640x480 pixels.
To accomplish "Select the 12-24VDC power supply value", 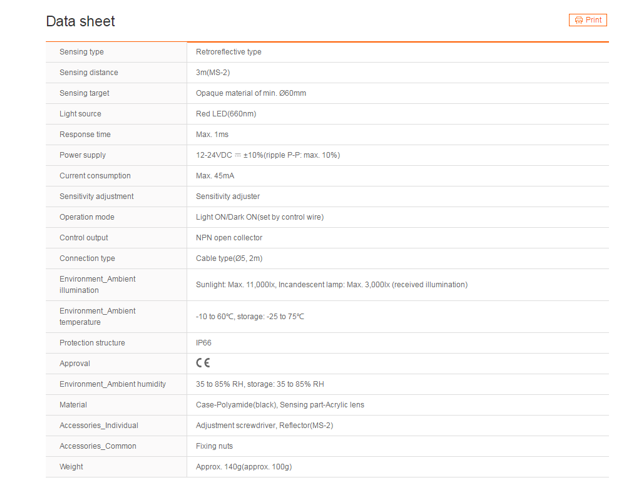I will [268, 155].
